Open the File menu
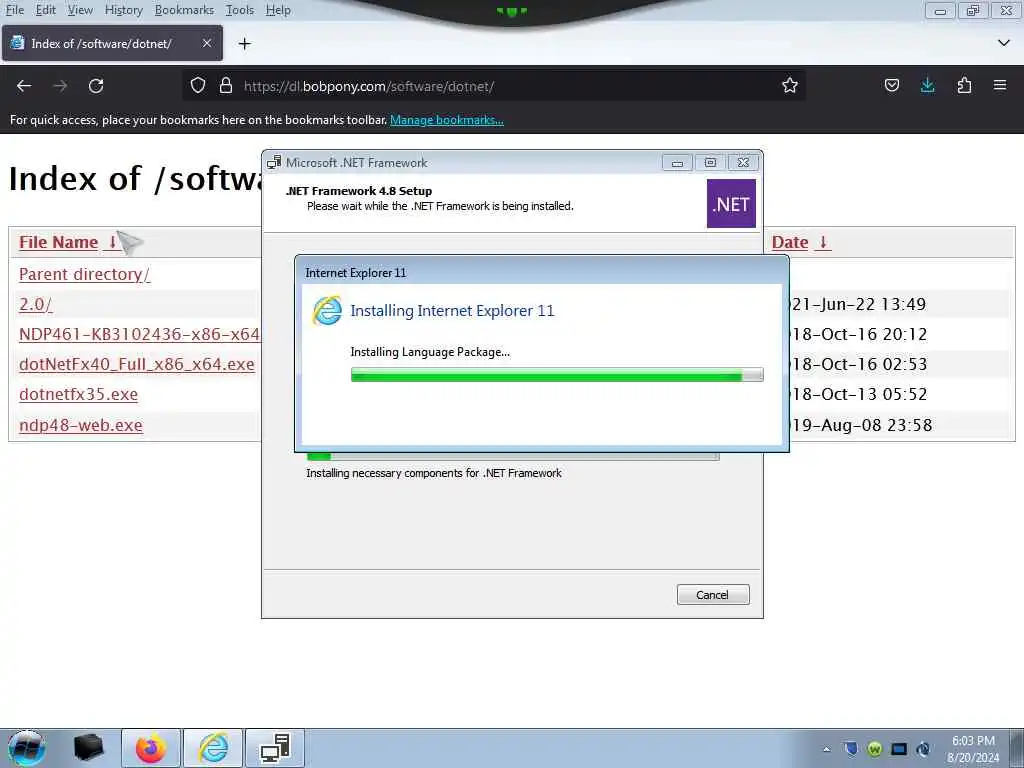Viewport: 1024px width, 768px height. (x=14, y=10)
